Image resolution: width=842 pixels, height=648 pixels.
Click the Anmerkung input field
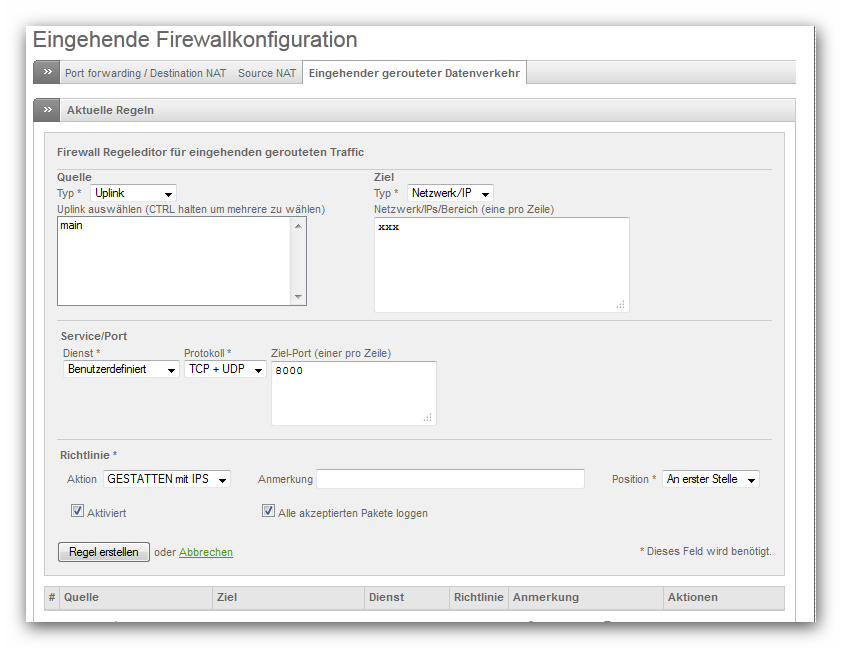pyautogui.click(x=450, y=480)
